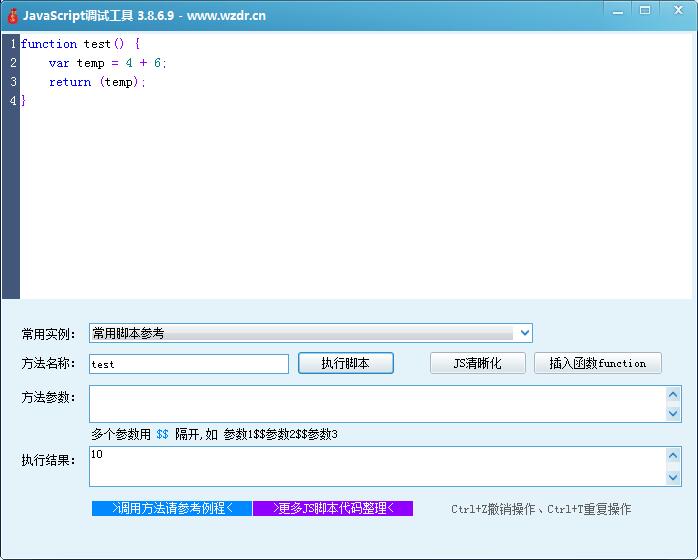Open the 调用方法请参考例程 link
The width and height of the screenshot is (698, 560).
coord(172,508)
